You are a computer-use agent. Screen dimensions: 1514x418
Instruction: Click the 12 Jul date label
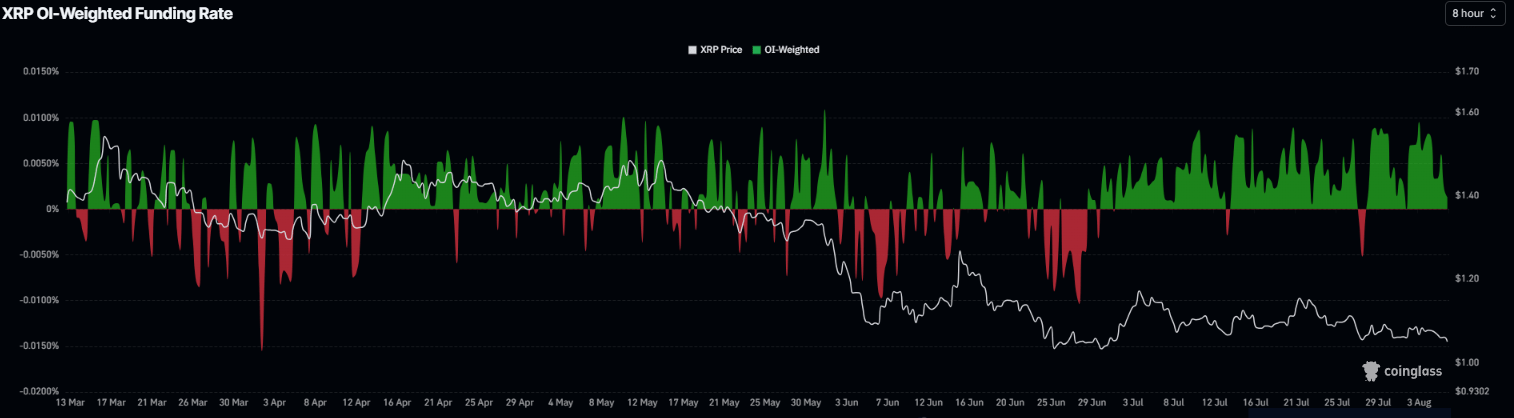click(x=1214, y=403)
